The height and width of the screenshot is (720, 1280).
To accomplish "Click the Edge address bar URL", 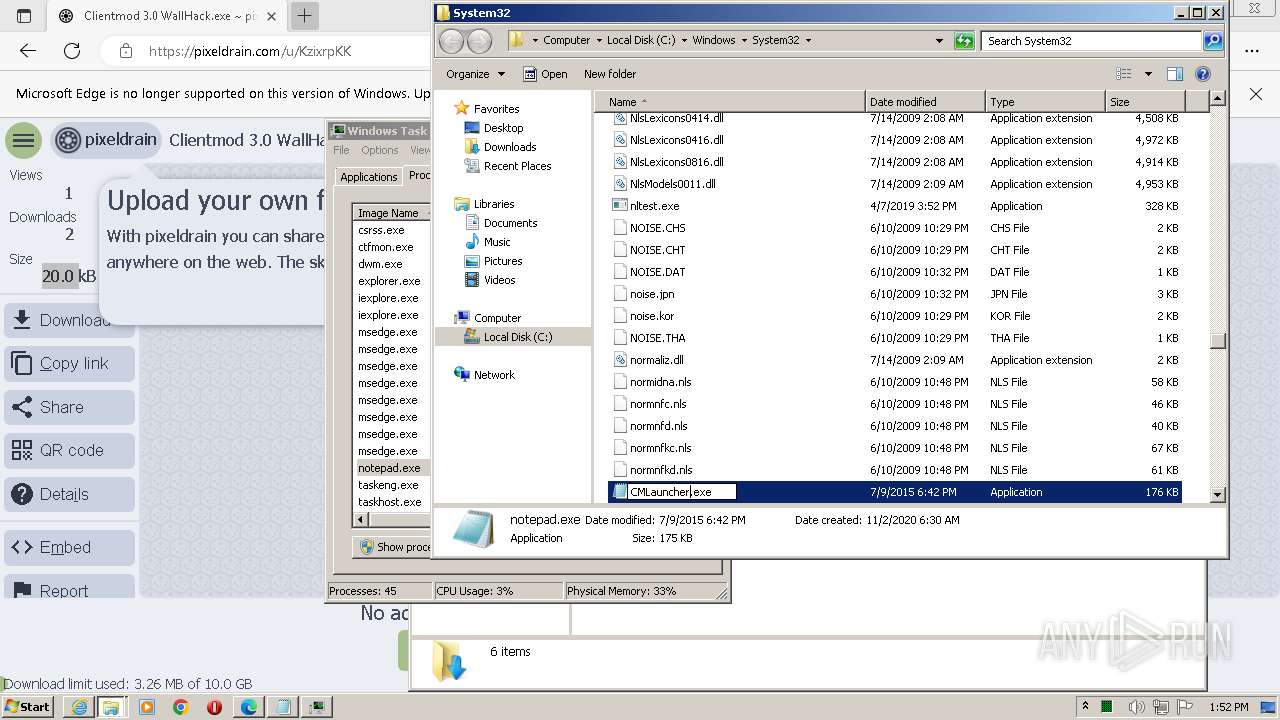I will 250,51.
